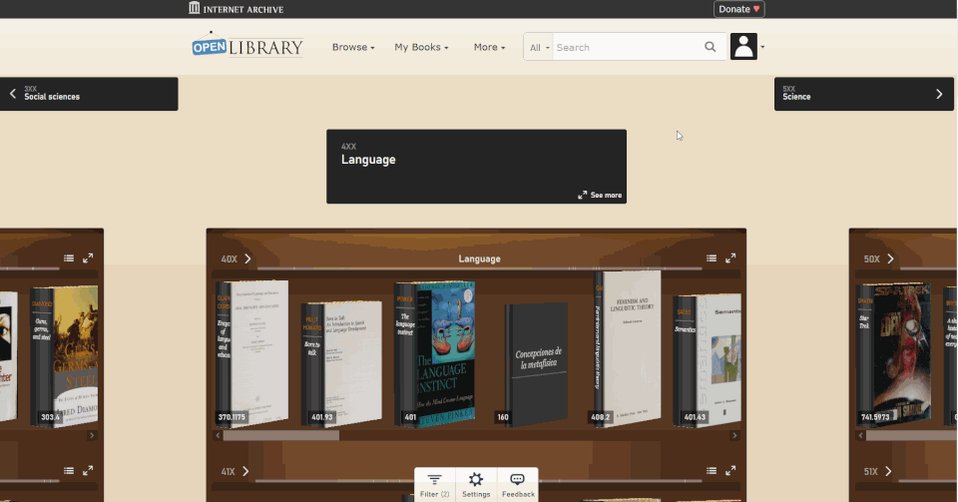Viewport: 958px width, 502px height.
Task: Switch Language shelf to list view
Action: tap(711, 258)
